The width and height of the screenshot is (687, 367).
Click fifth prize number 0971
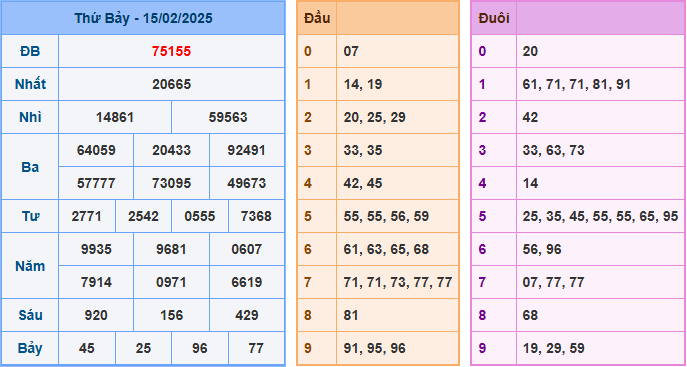pyautogui.click(x=171, y=282)
